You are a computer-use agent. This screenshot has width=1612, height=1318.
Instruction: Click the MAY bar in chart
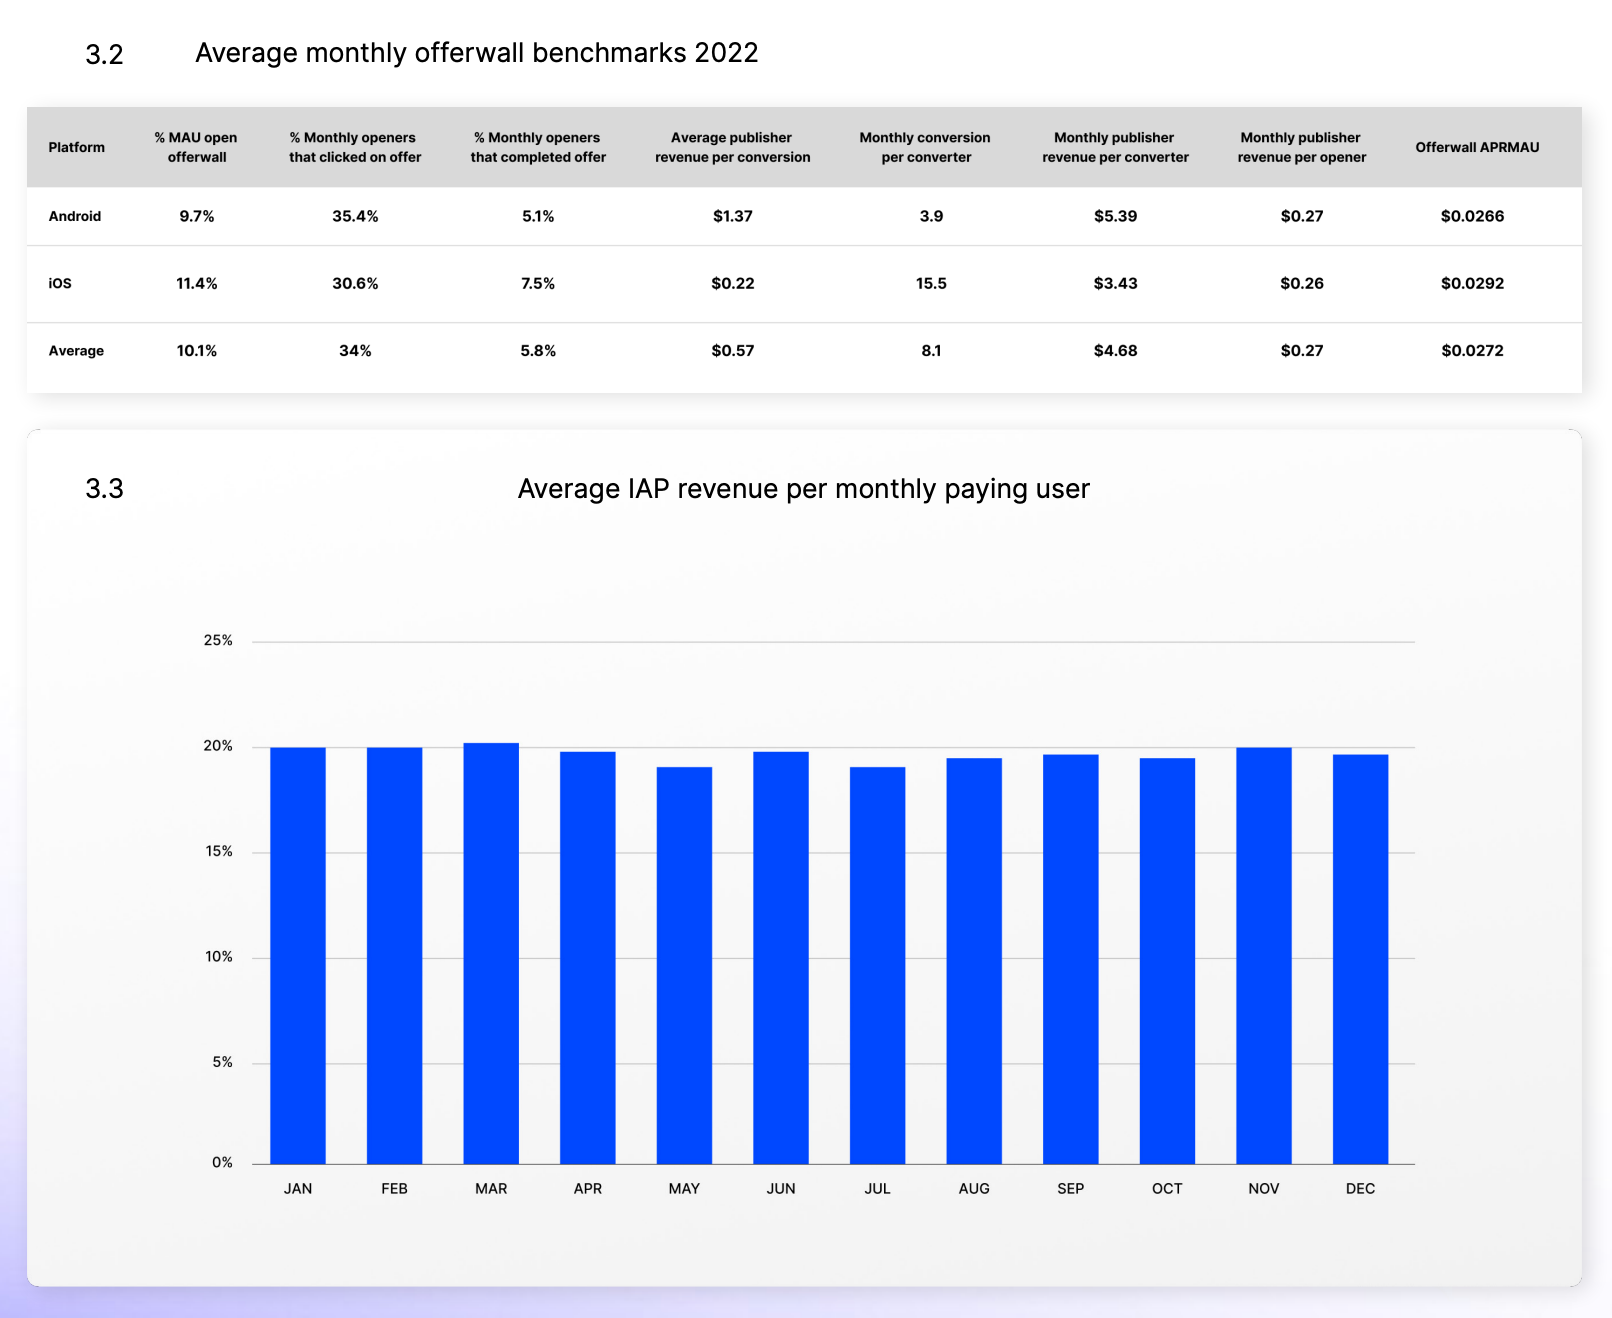(684, 965)
